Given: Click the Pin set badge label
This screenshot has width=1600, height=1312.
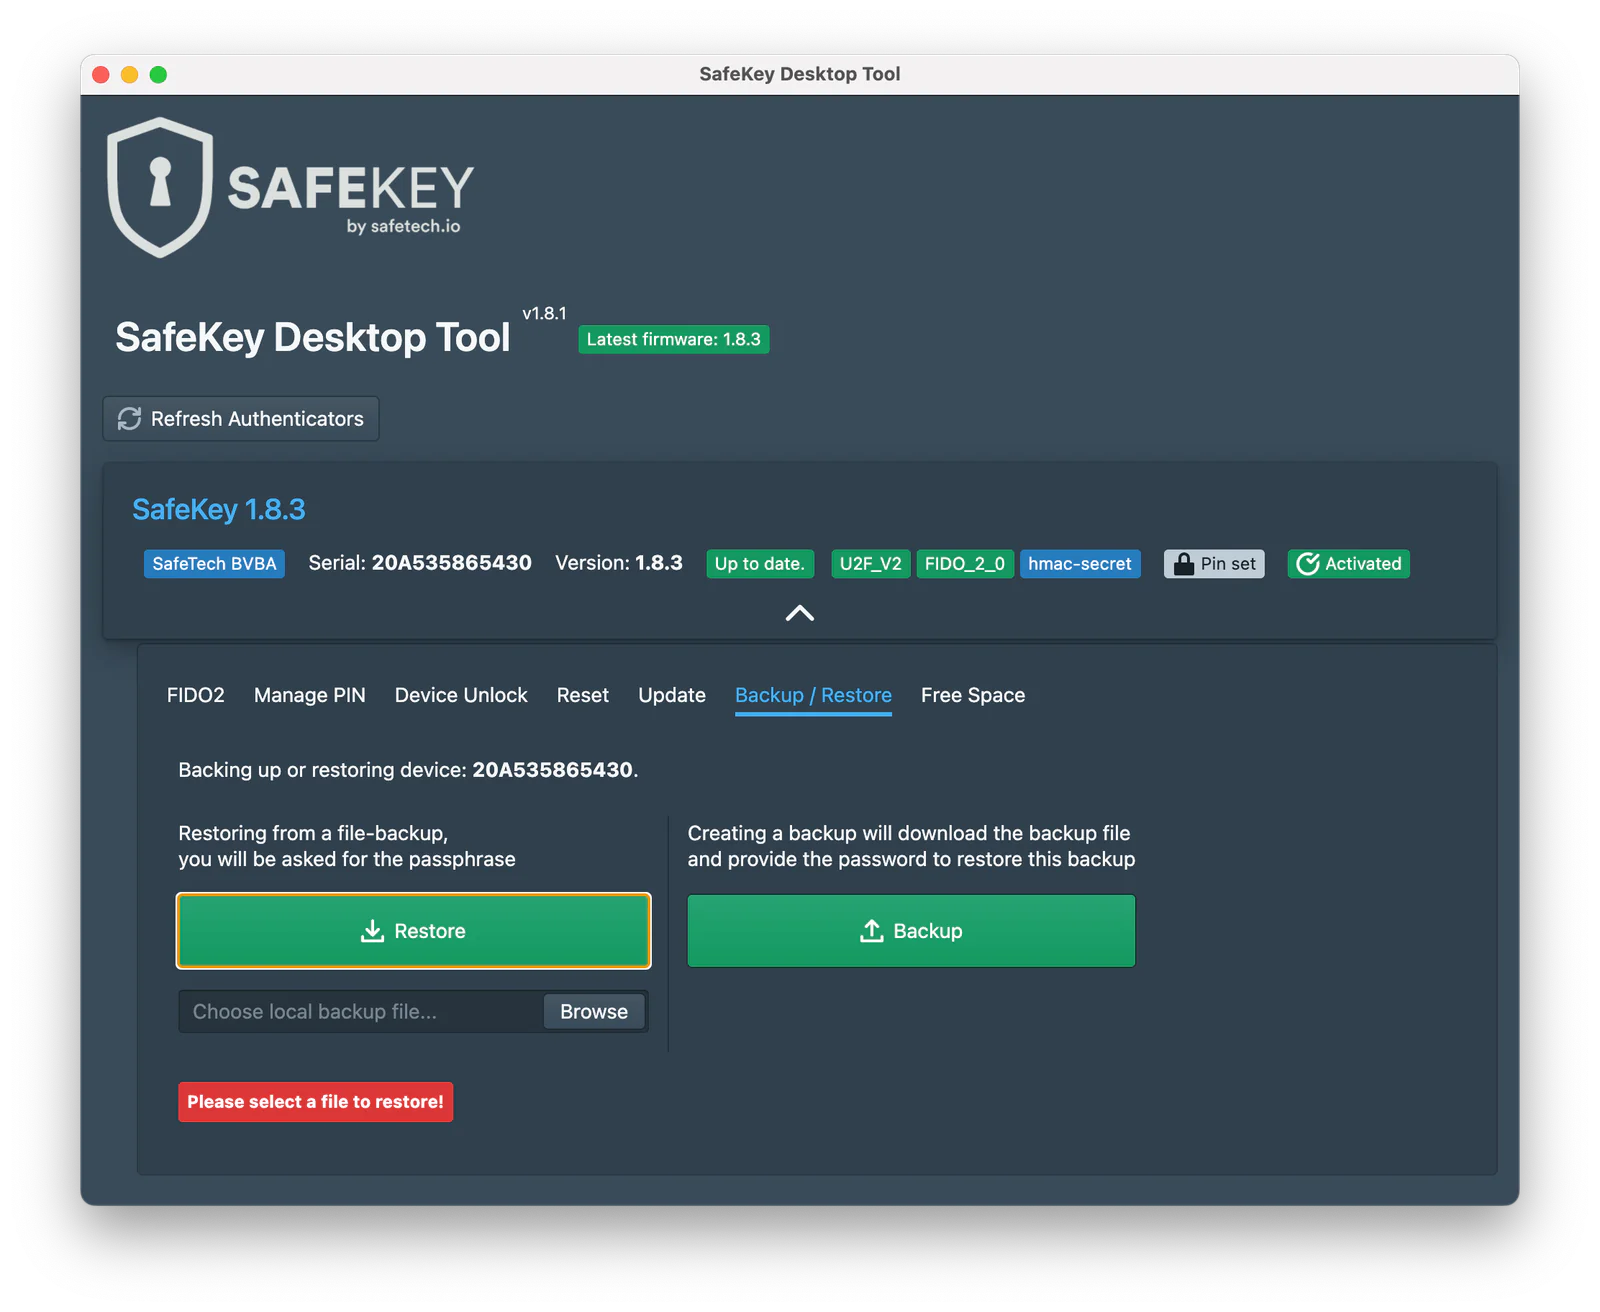Looking at the screenshot, I should [1228, 564].
